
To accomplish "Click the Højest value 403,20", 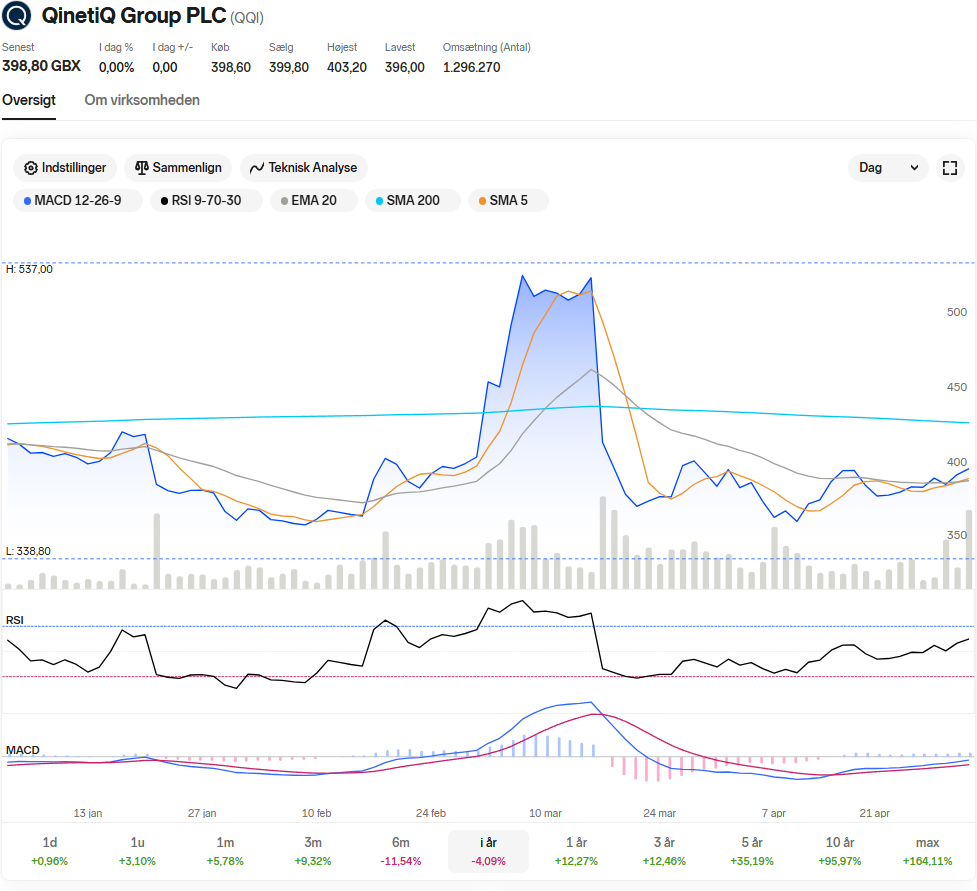I will point(347,67).
